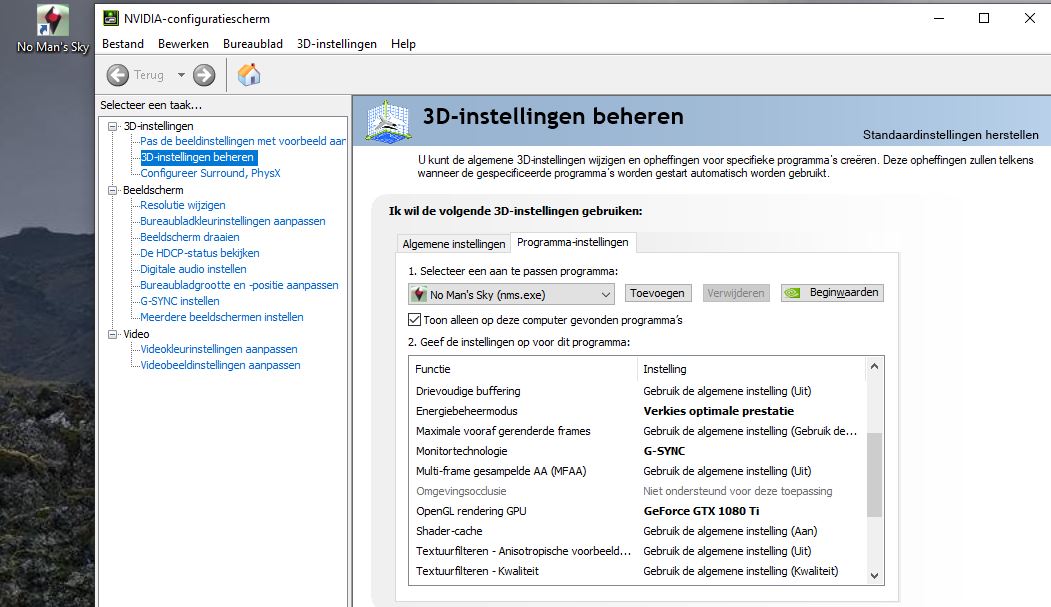Switch to the Algemene instellingen tab
Screen dimensions: 1051x607
pyautogui.click(x=454, y=244)
